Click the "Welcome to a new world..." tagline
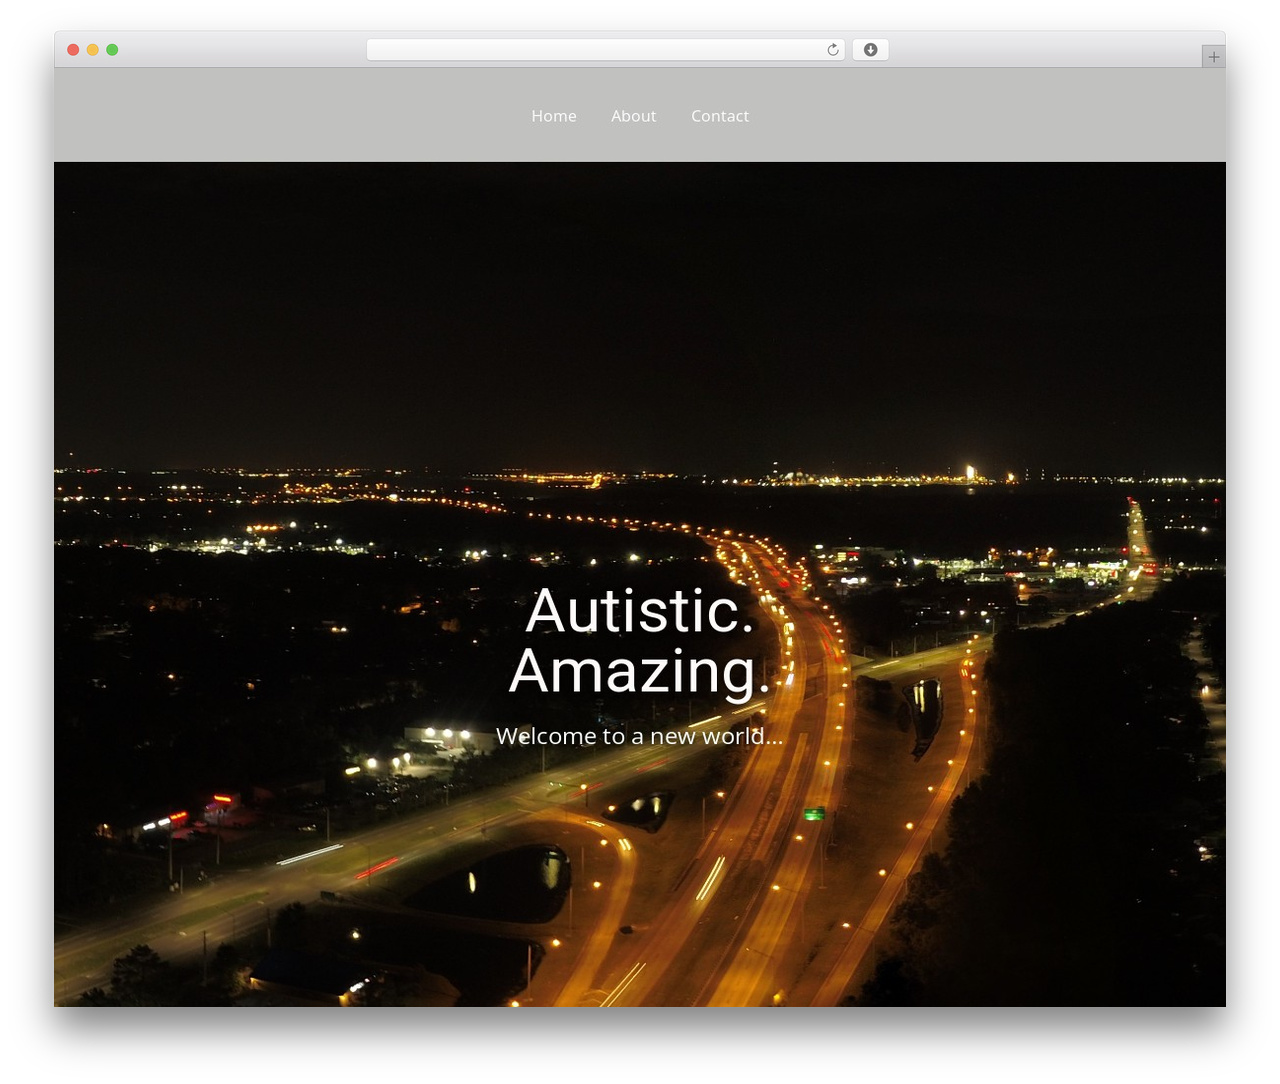 (x=640, y=736)
